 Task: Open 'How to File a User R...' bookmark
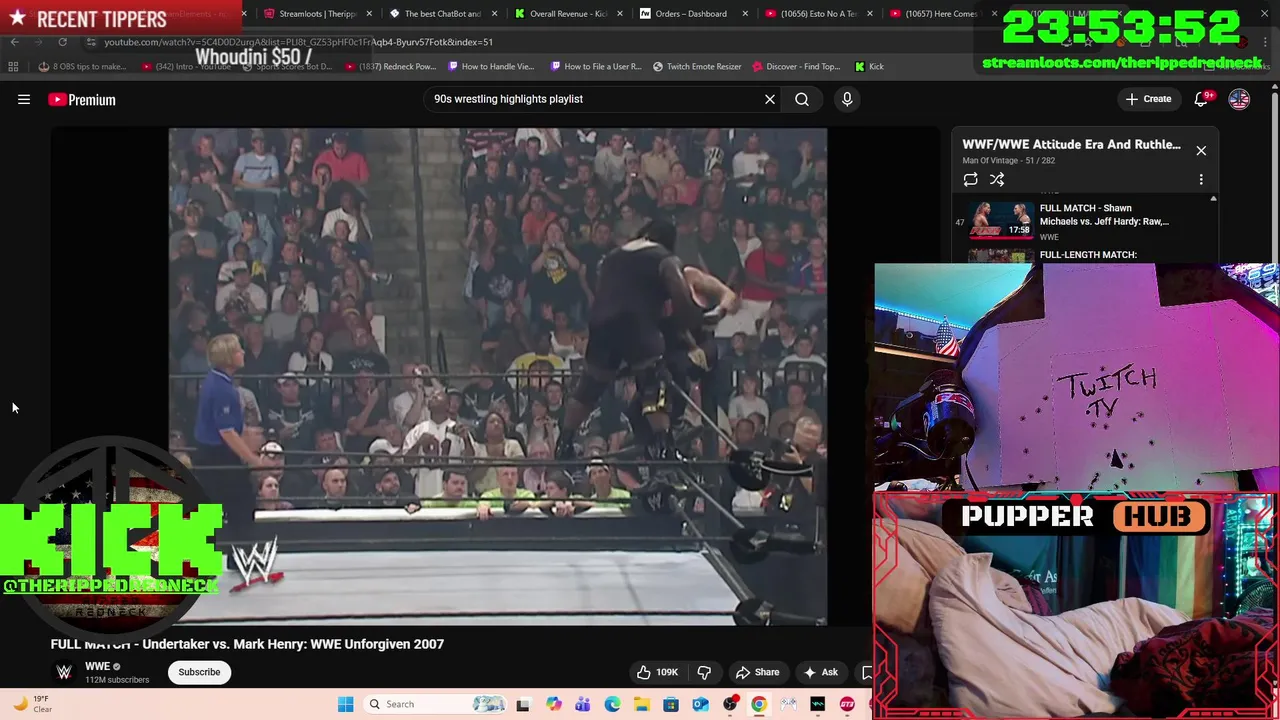(595, 66)
